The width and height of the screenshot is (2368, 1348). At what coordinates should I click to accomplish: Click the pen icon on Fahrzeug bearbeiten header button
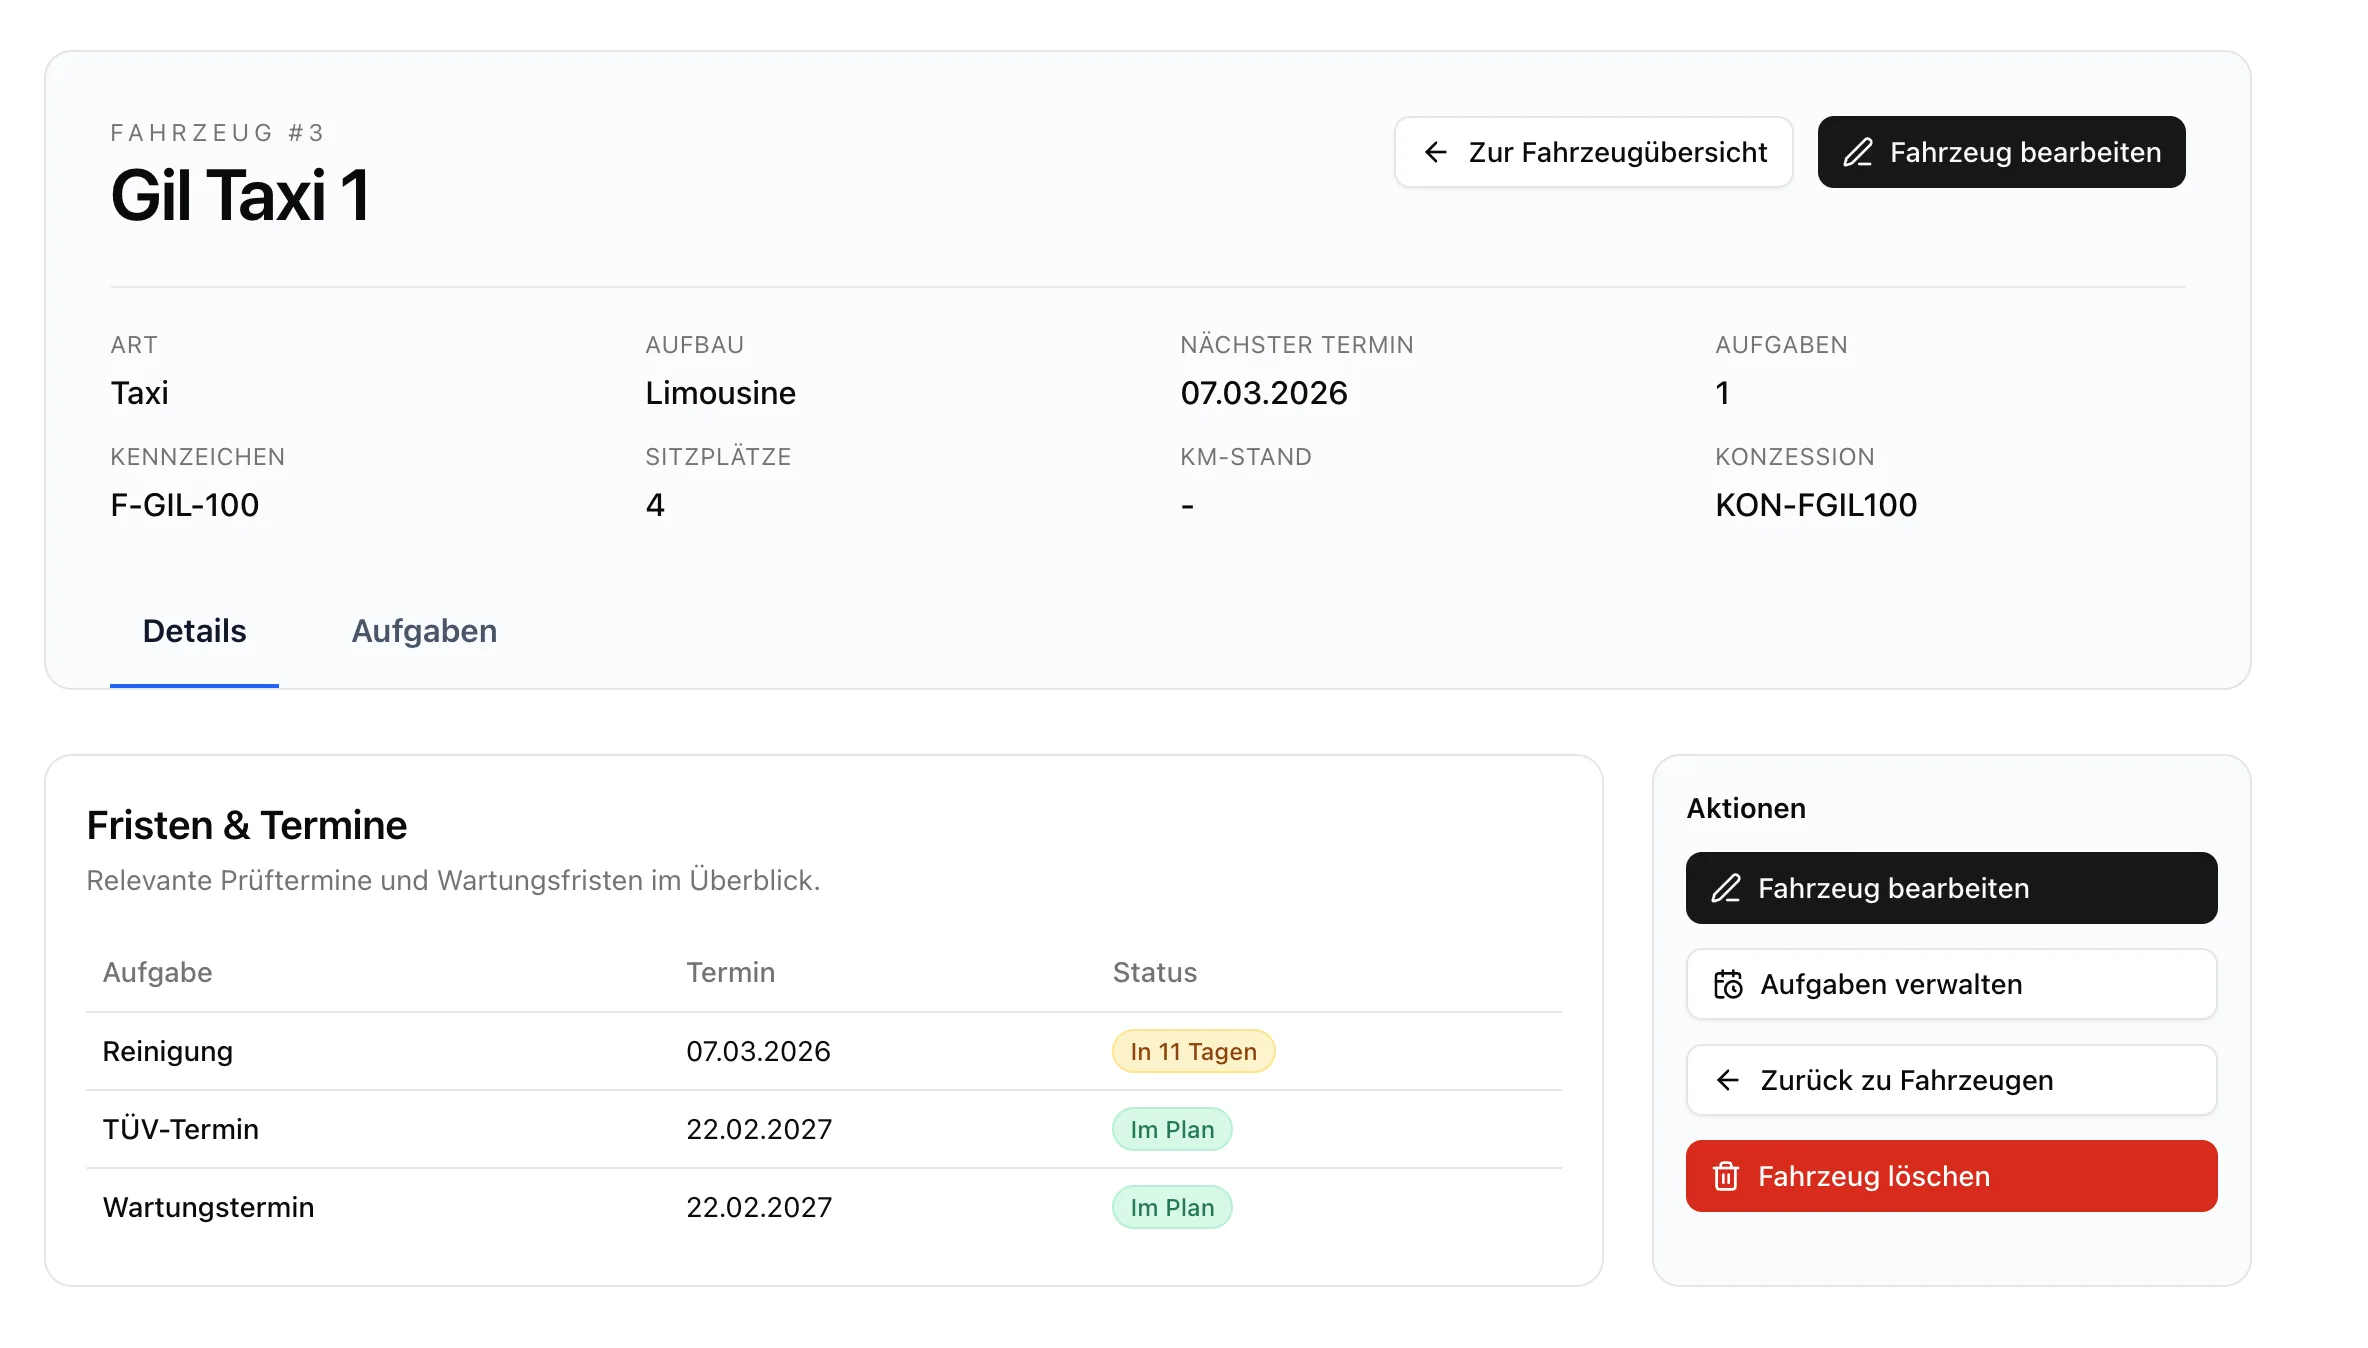coord(1858,152)
